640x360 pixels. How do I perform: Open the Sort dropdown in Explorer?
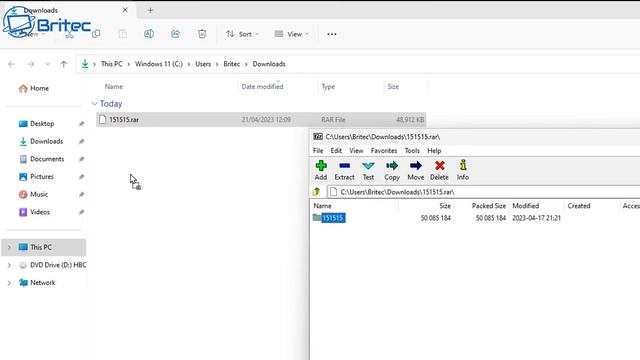[x=242, y=34]
